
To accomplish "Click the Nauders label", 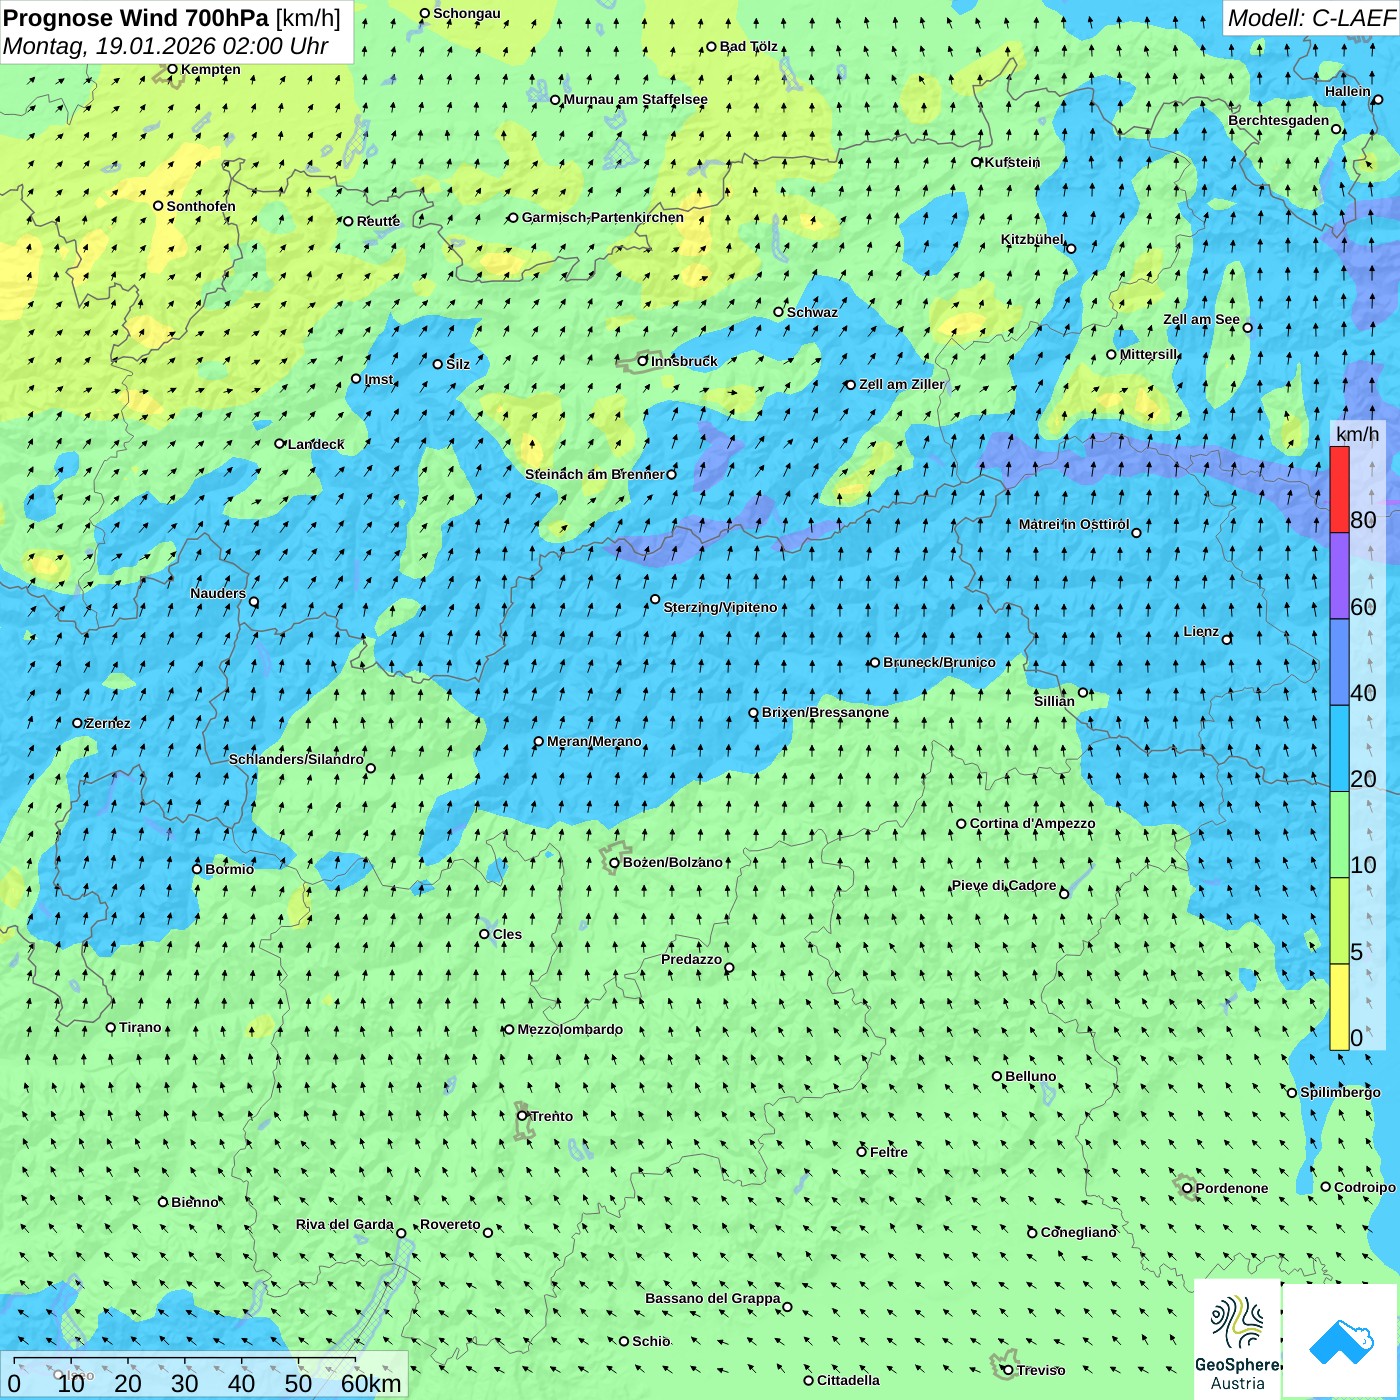I will [x=218, y=593].
